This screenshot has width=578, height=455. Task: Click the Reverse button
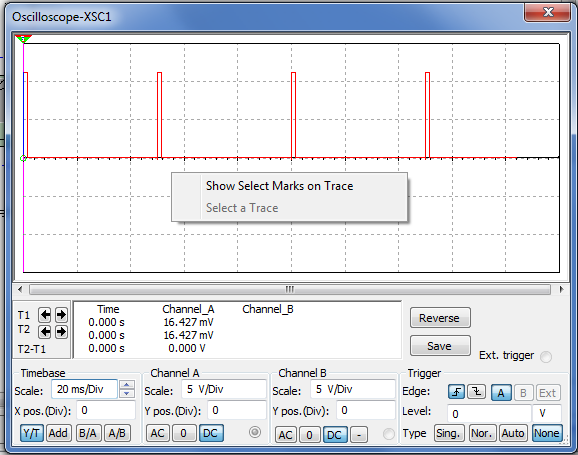440,318
